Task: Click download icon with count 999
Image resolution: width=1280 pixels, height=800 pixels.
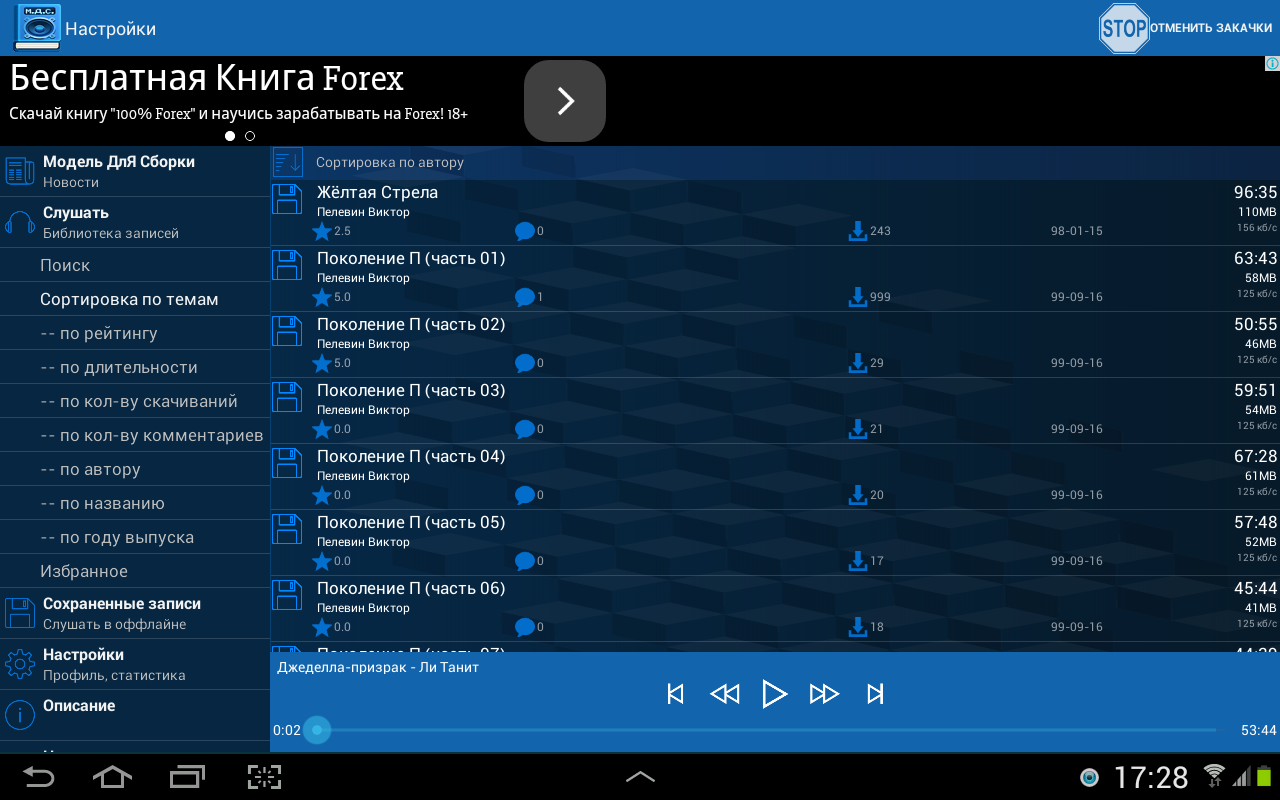Action: pyautogui.click(x=857, y=297)
